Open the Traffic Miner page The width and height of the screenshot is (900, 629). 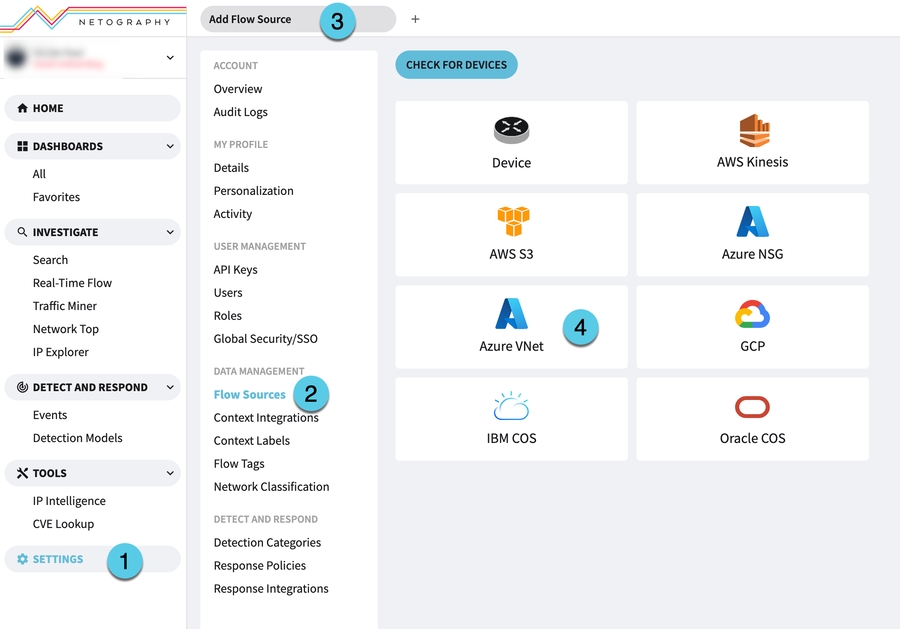click(65, 306)
